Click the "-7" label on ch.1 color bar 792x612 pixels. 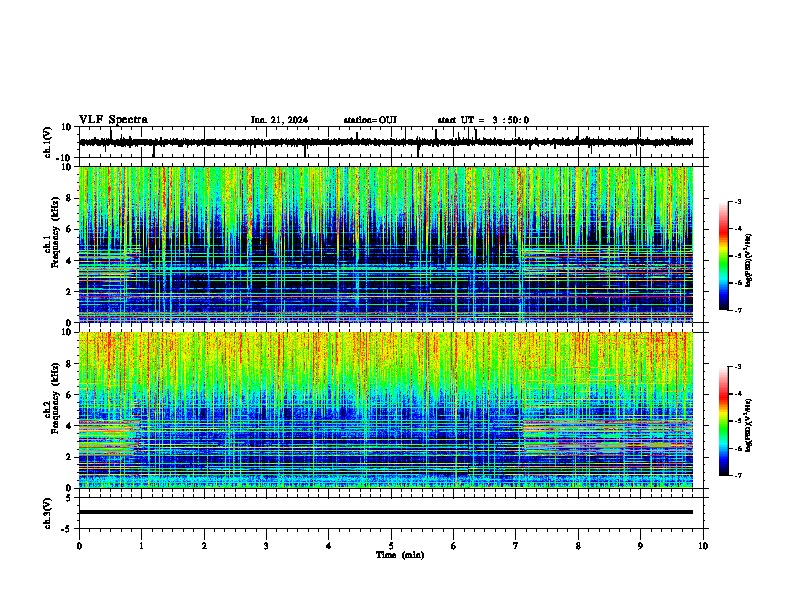click(x=737, y=310)
